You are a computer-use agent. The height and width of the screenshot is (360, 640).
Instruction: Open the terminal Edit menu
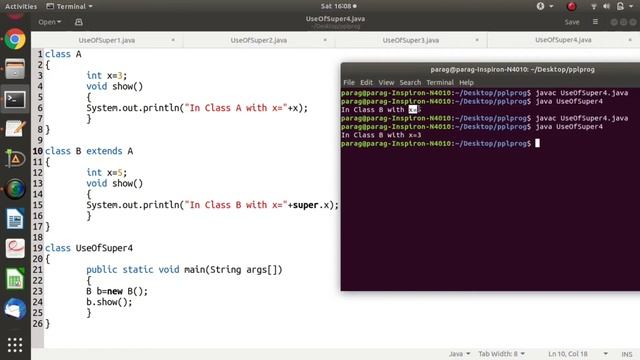tap(366, 82)
